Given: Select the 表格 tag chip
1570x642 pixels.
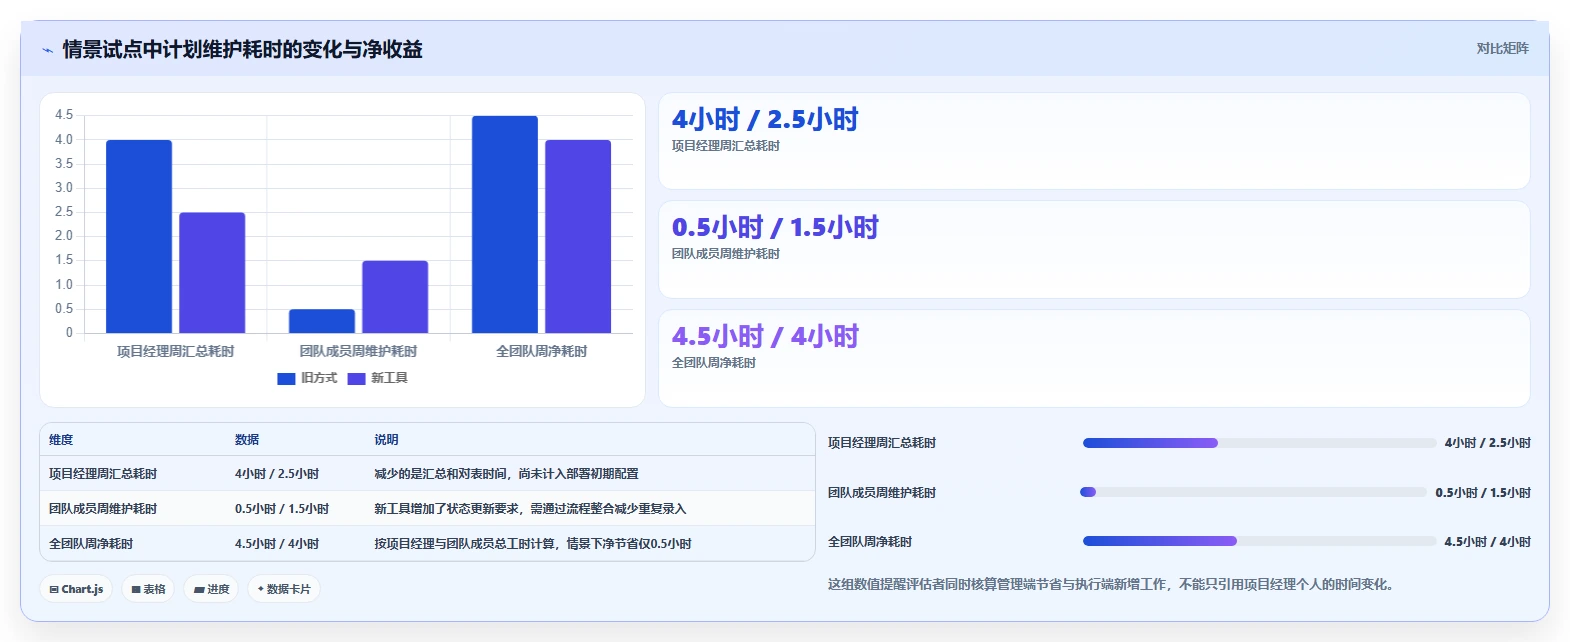Looking at the screenshot, I should pyautogui.click(x=148, y=589).
